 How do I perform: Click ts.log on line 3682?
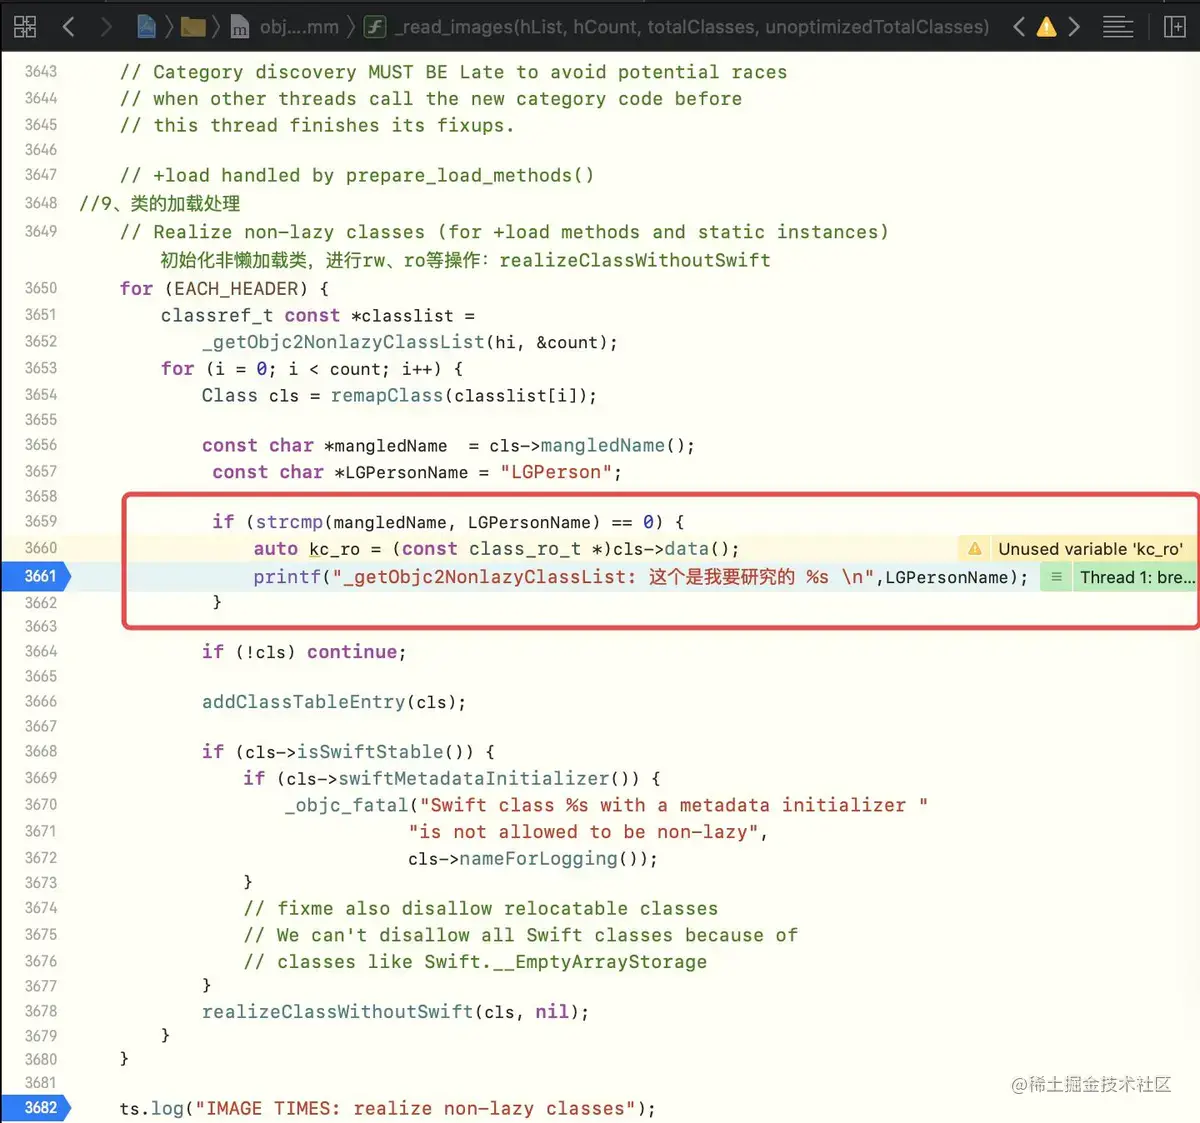pyautogui.click(x=151, y=1108)
